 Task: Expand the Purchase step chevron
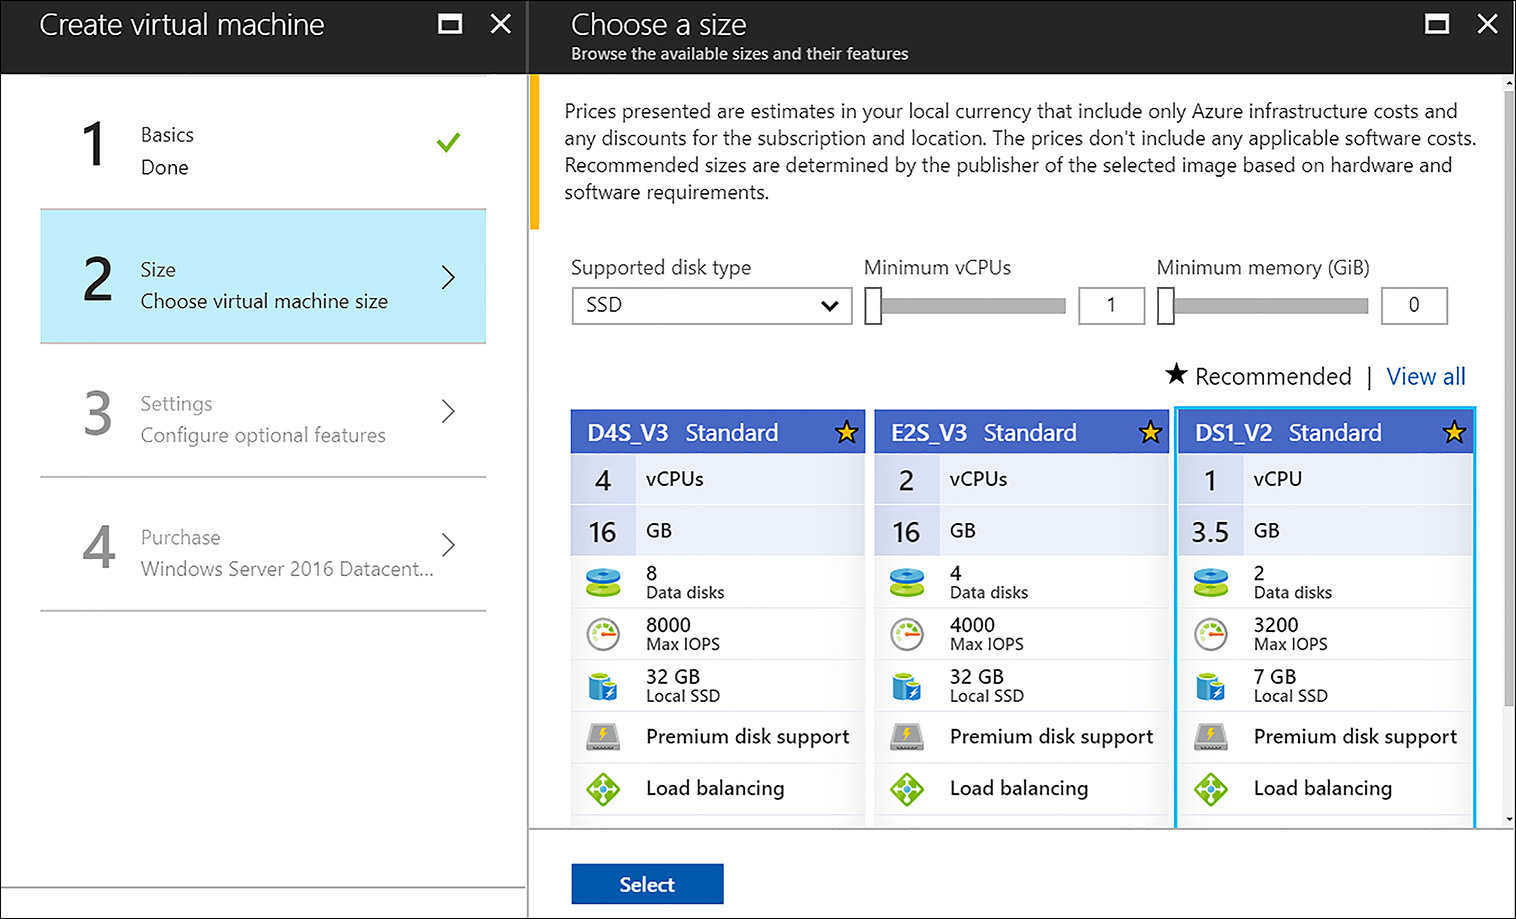point(448,545)
